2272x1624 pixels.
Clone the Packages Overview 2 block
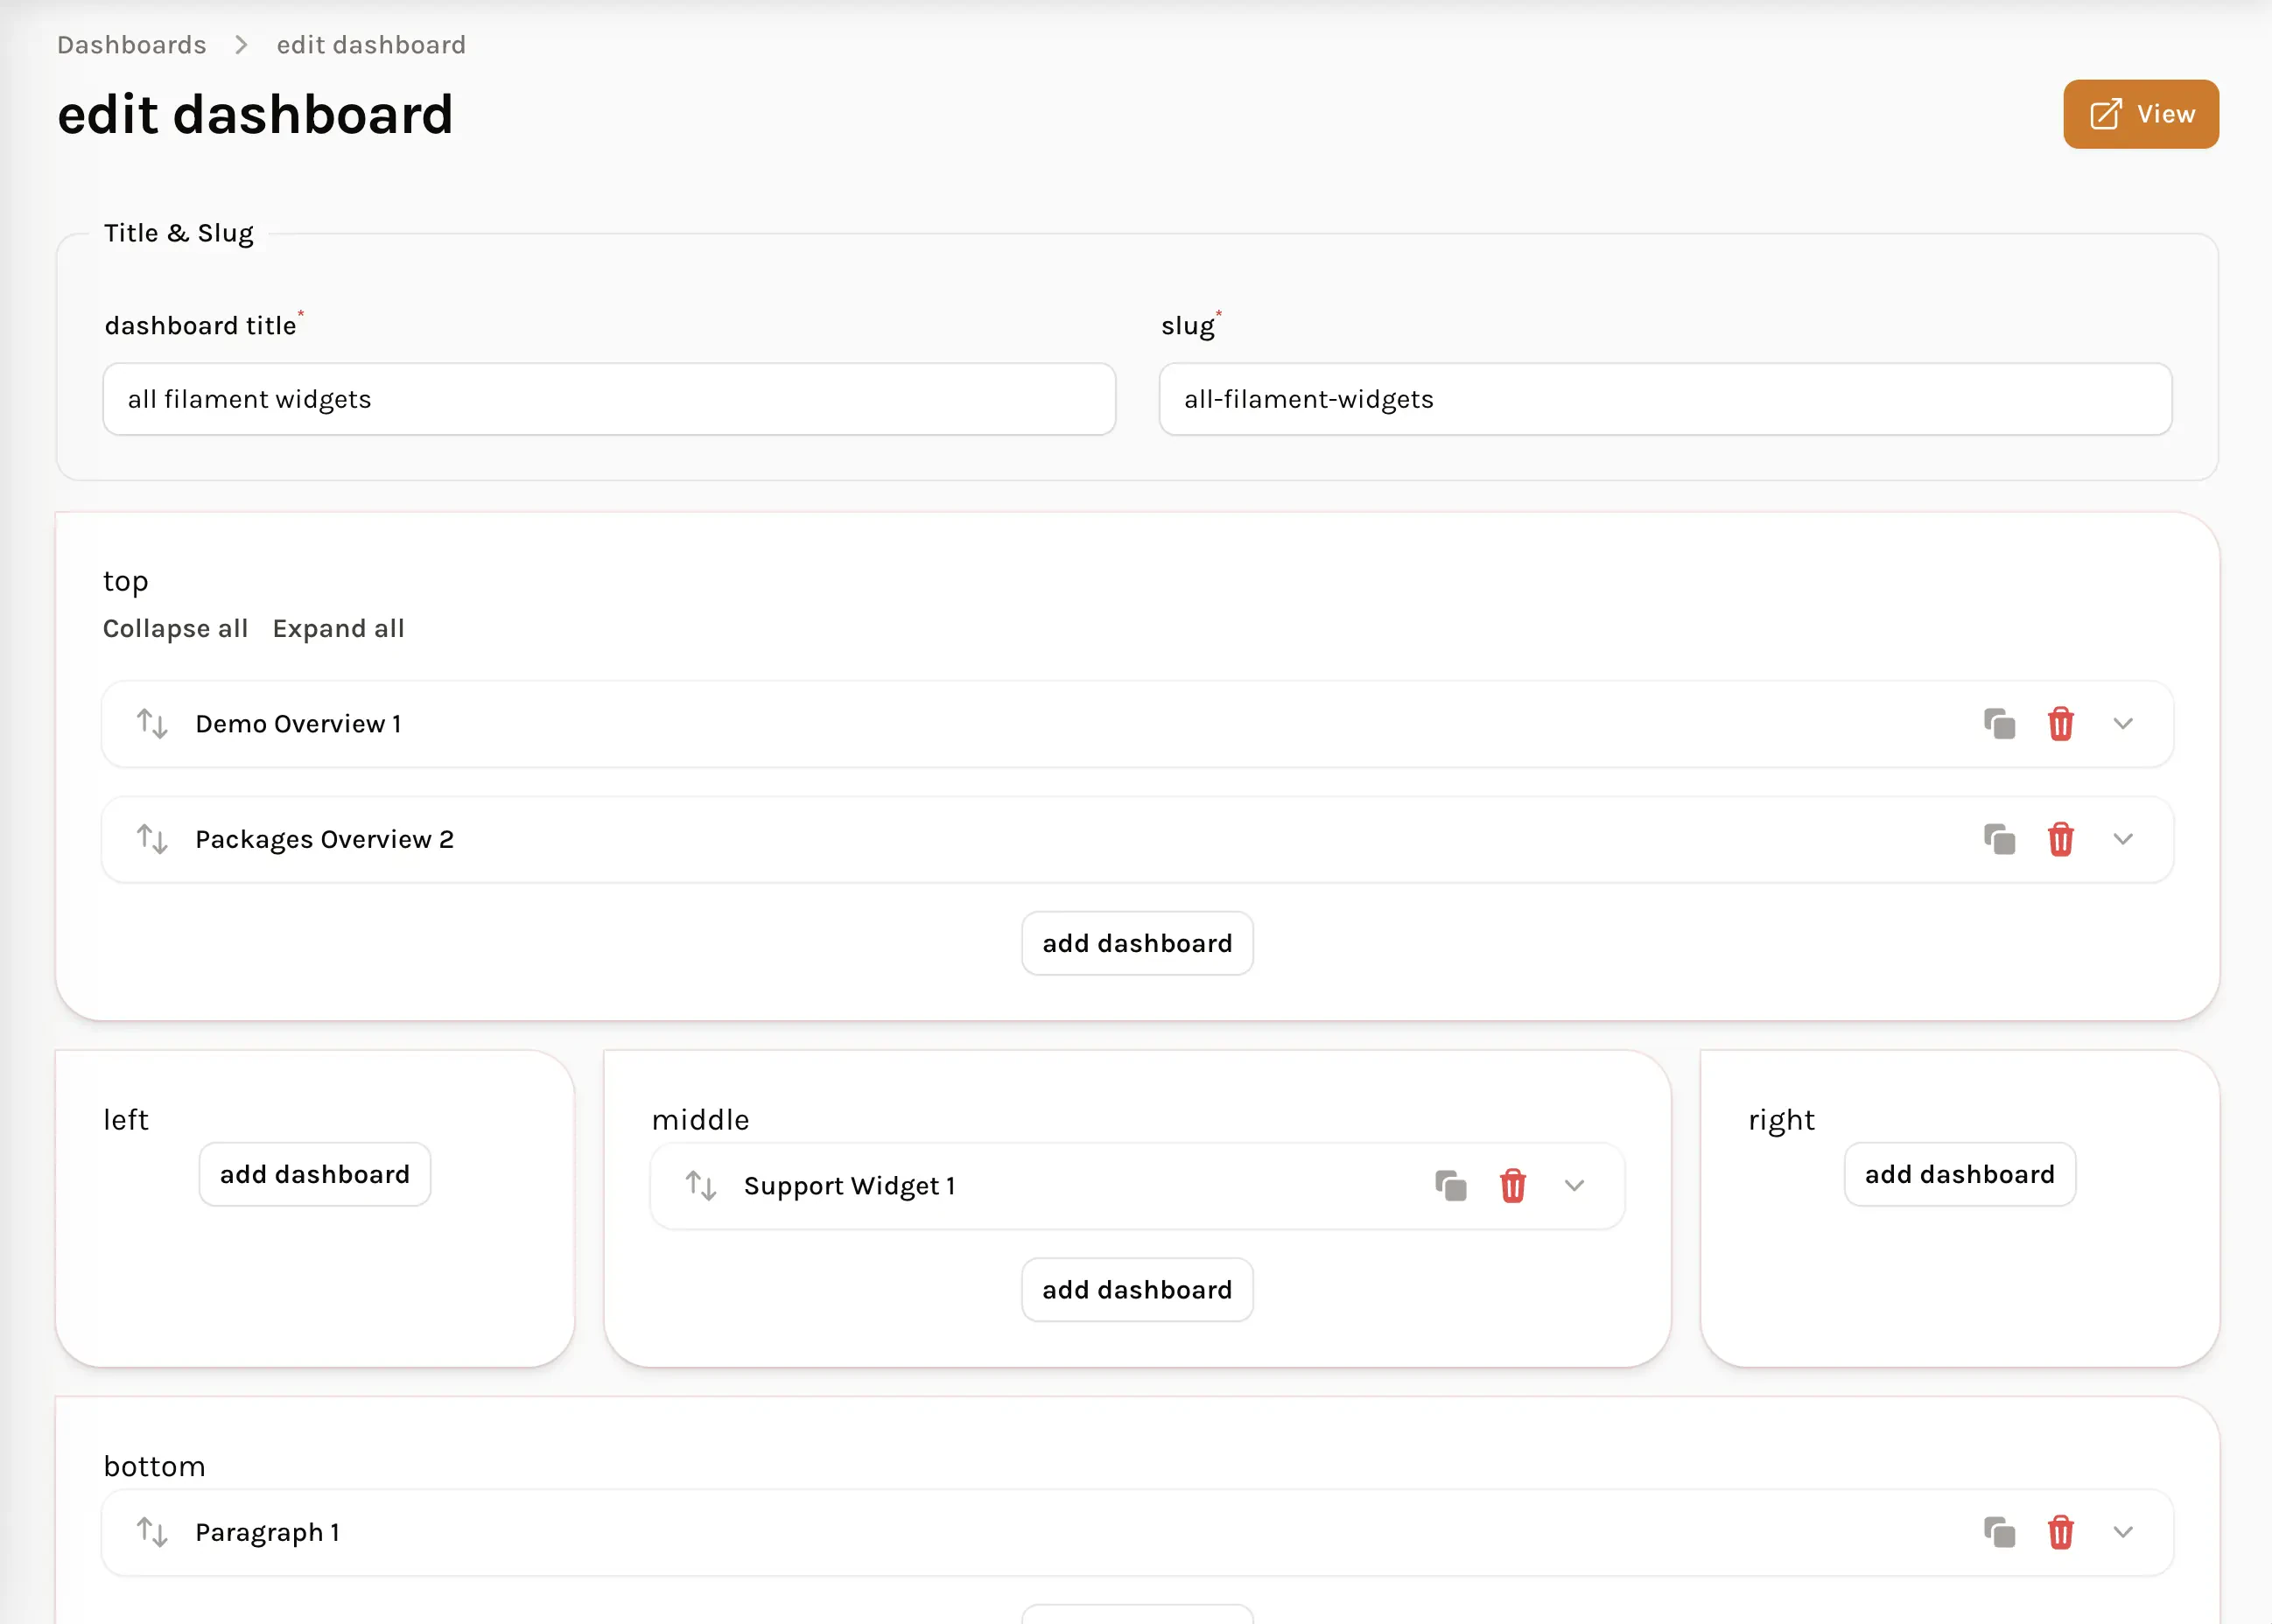point(1999,839)
